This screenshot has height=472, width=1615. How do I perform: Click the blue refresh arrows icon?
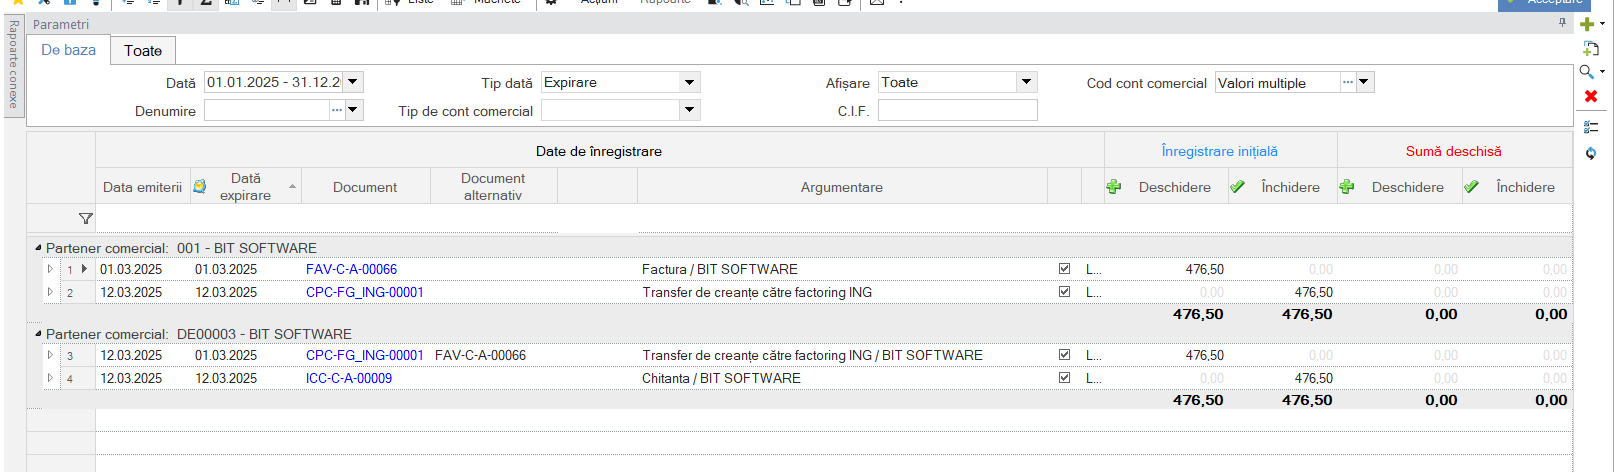coord(1591,153)
